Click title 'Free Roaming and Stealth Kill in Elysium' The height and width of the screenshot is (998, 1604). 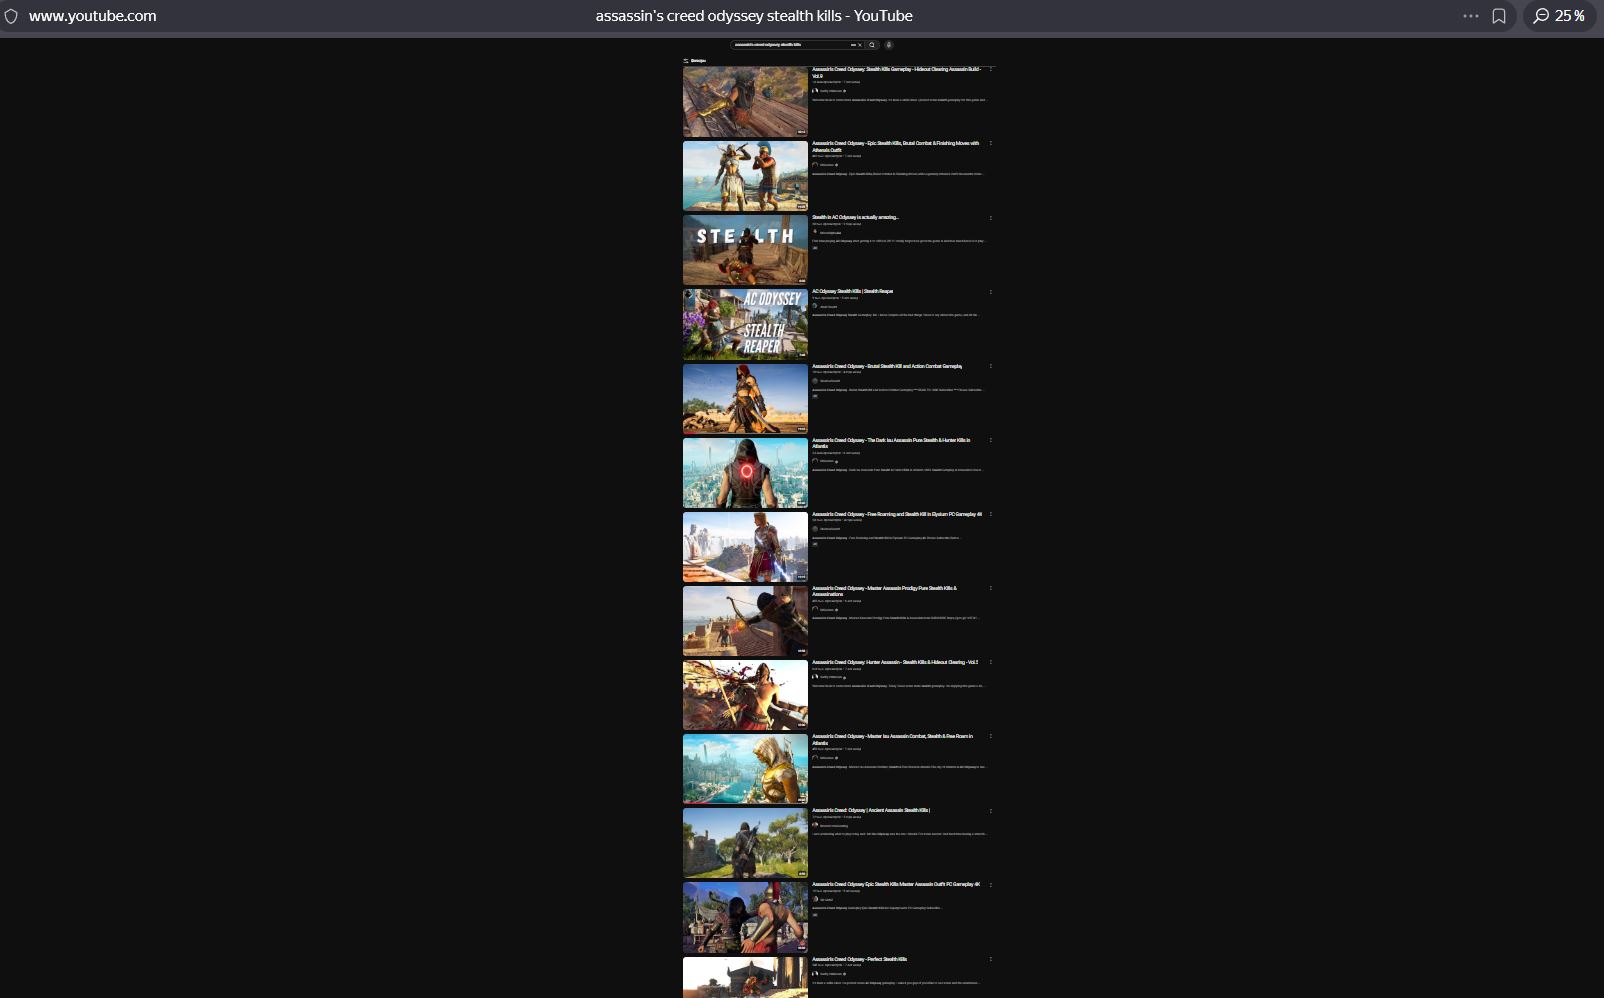click(x=897, y=514)
